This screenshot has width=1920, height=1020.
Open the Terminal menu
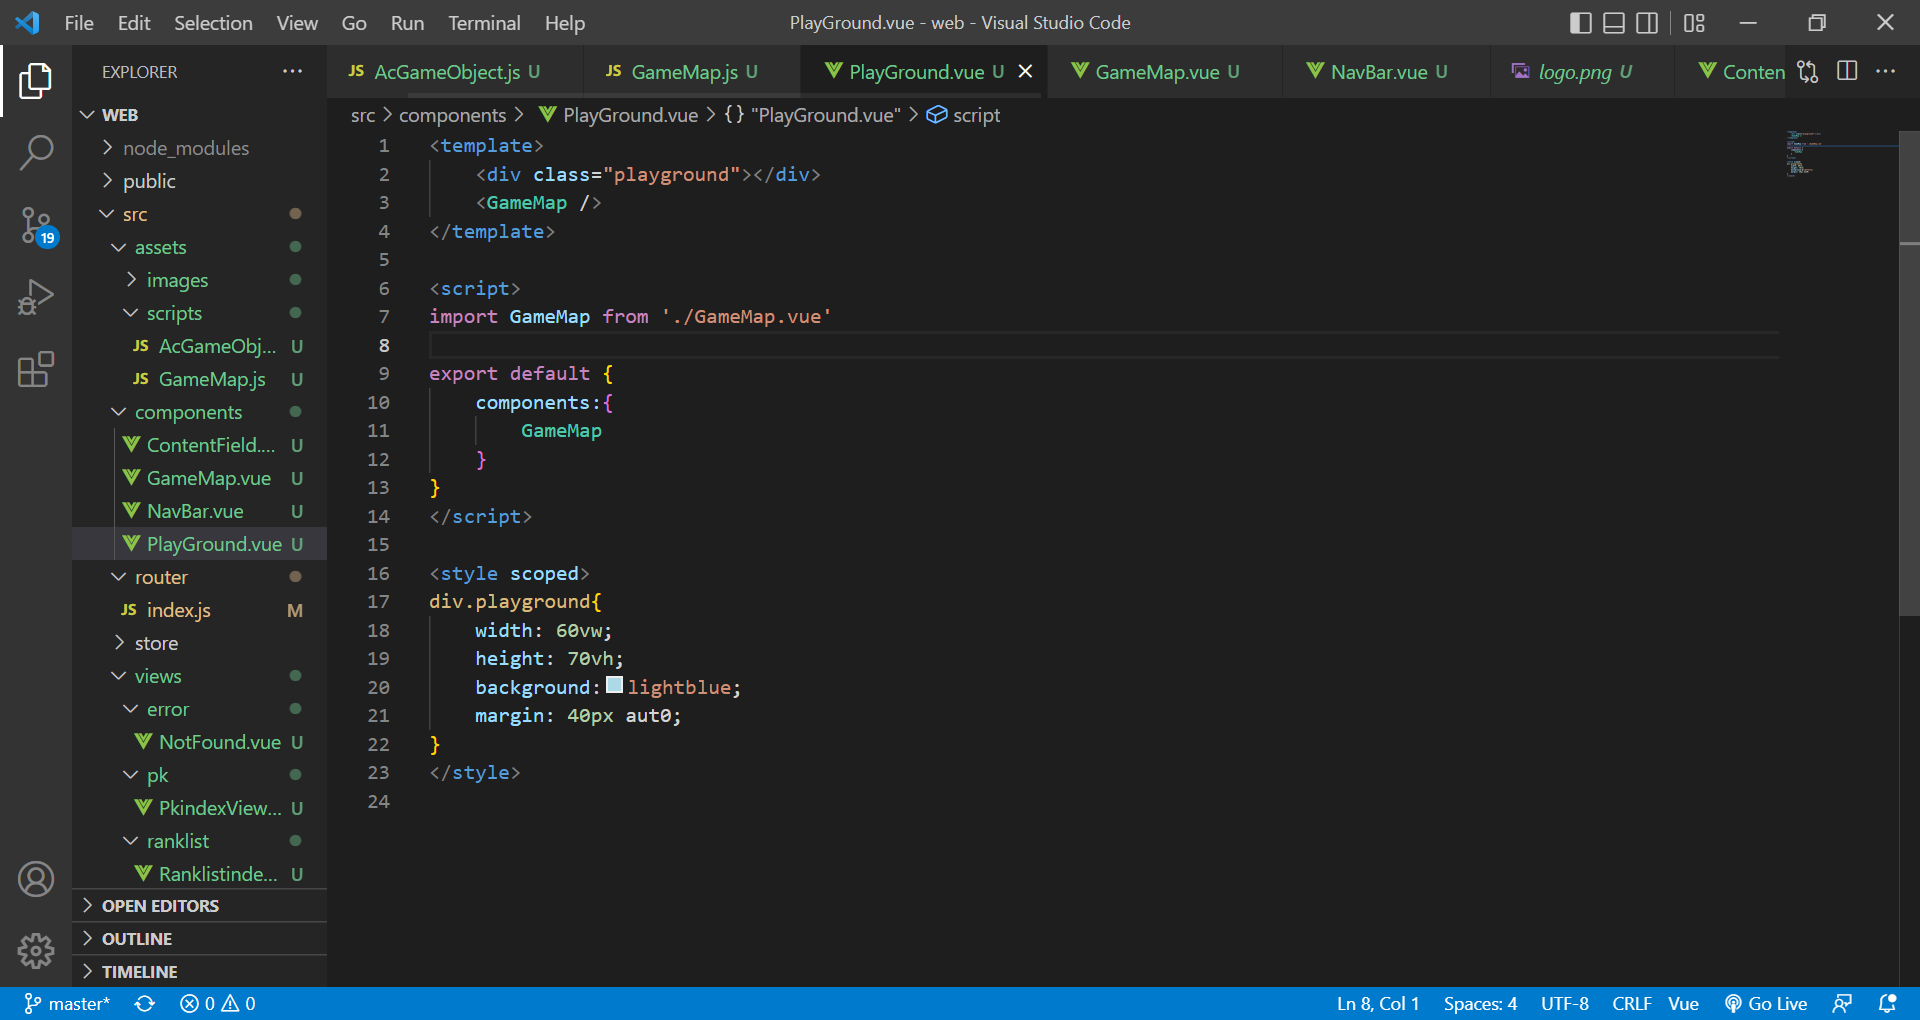tap(484, 22)
